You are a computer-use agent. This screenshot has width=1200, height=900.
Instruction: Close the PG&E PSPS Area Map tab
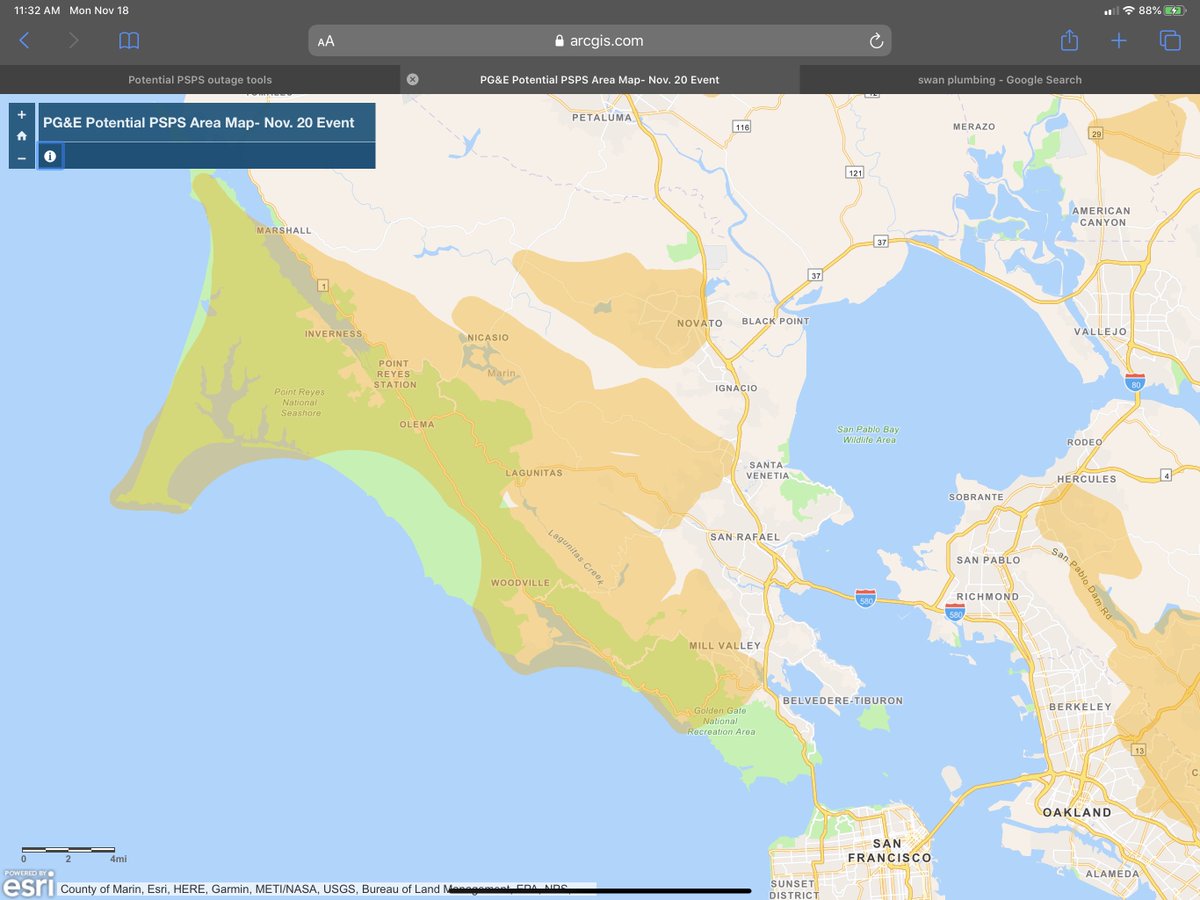412,80
